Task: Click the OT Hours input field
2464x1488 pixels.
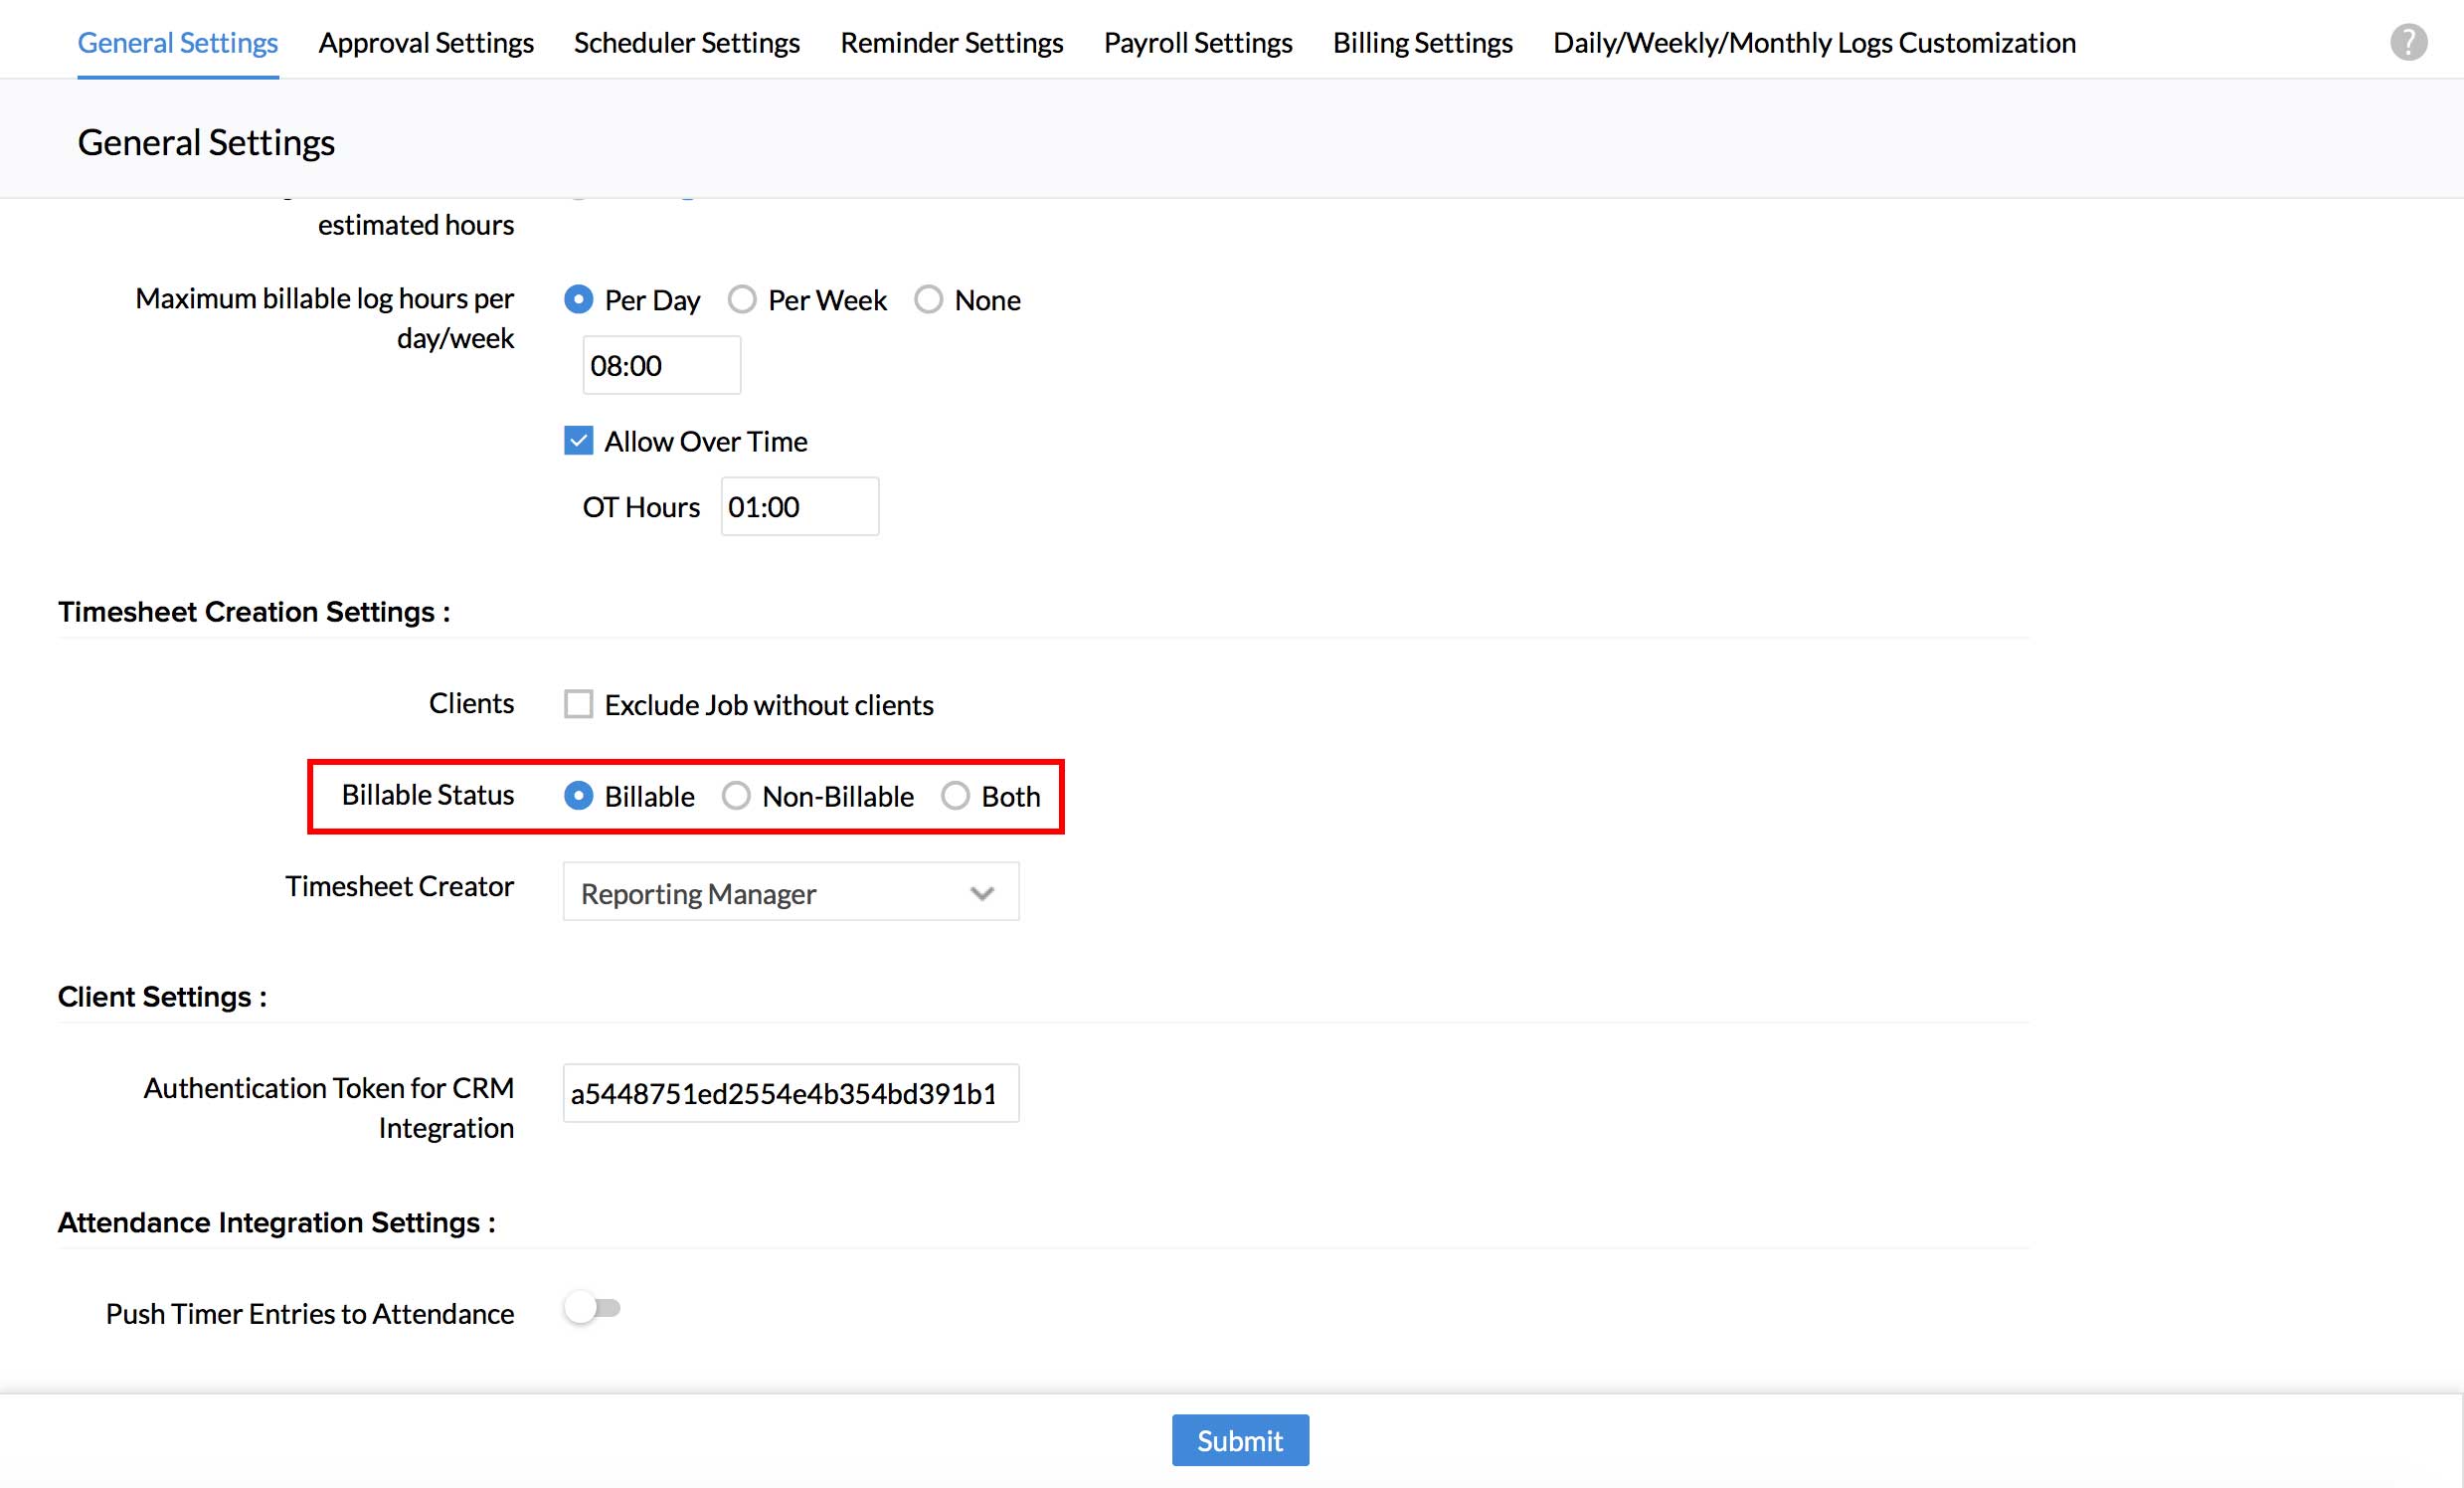Action: [x=799, y=507]
